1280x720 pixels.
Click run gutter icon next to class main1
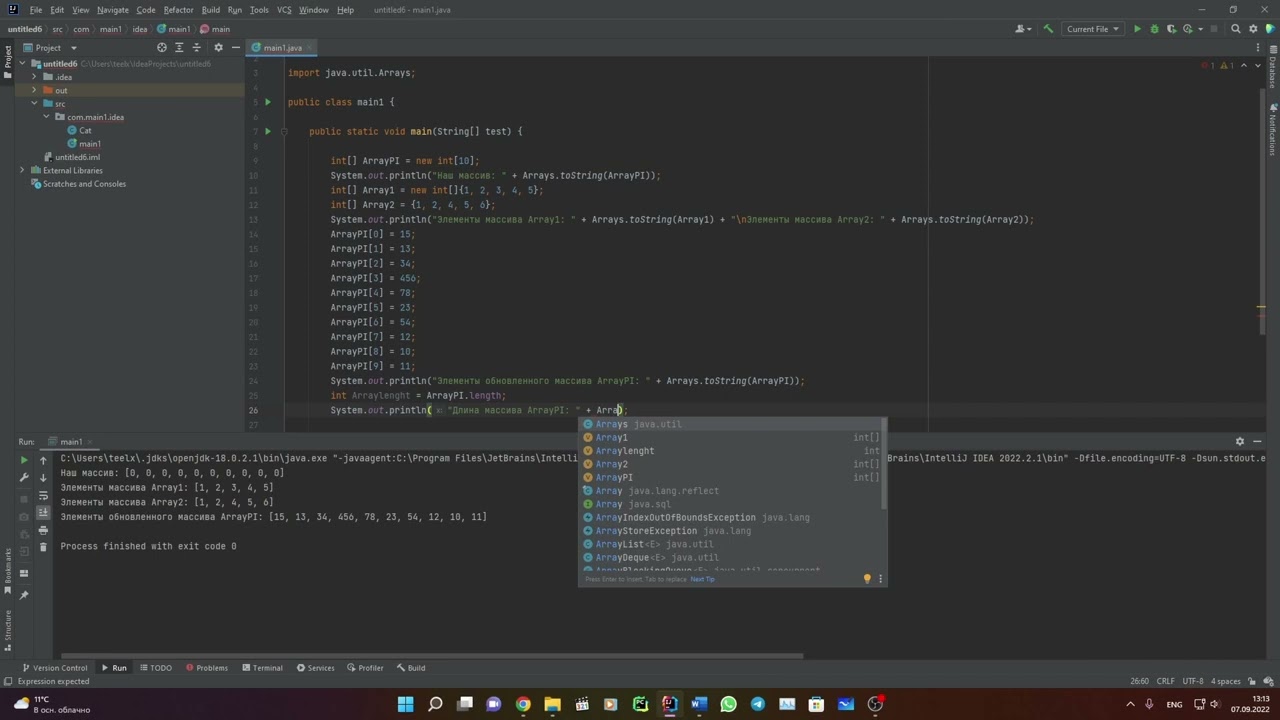coord(267,102)
